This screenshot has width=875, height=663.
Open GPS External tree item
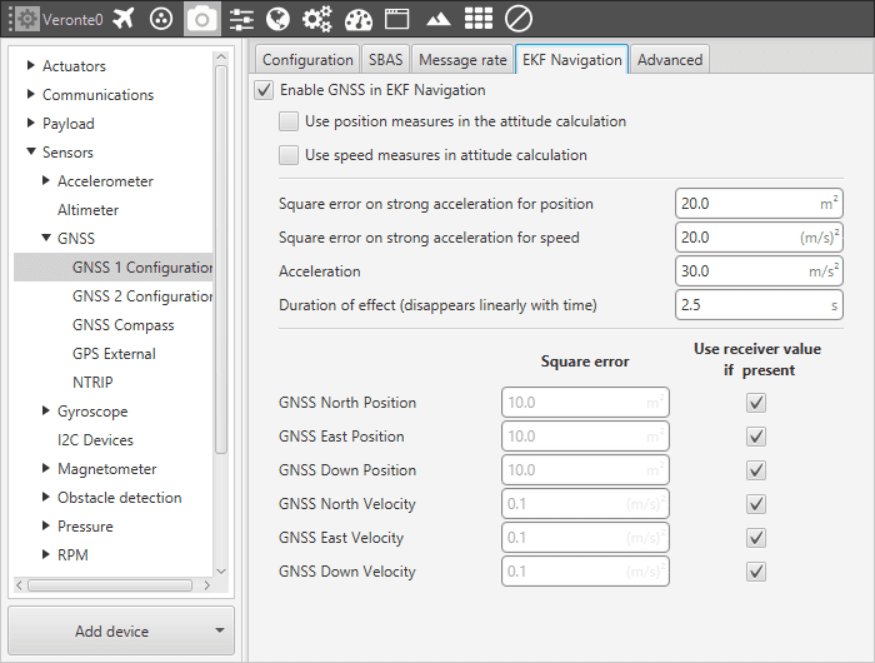click(x=114, y=354)
